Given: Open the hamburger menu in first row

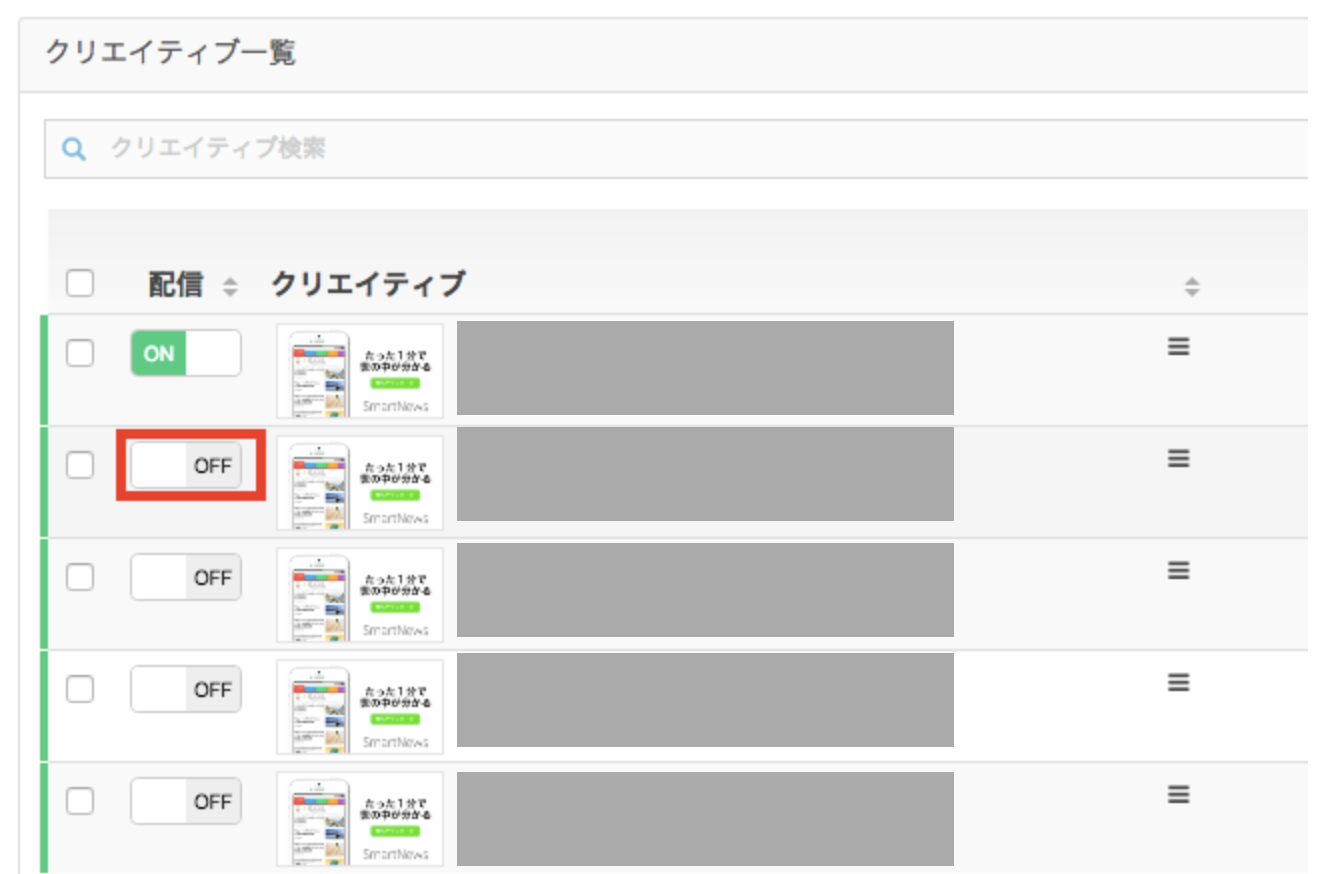Looking at the screenshot, I should [1179, 346].
